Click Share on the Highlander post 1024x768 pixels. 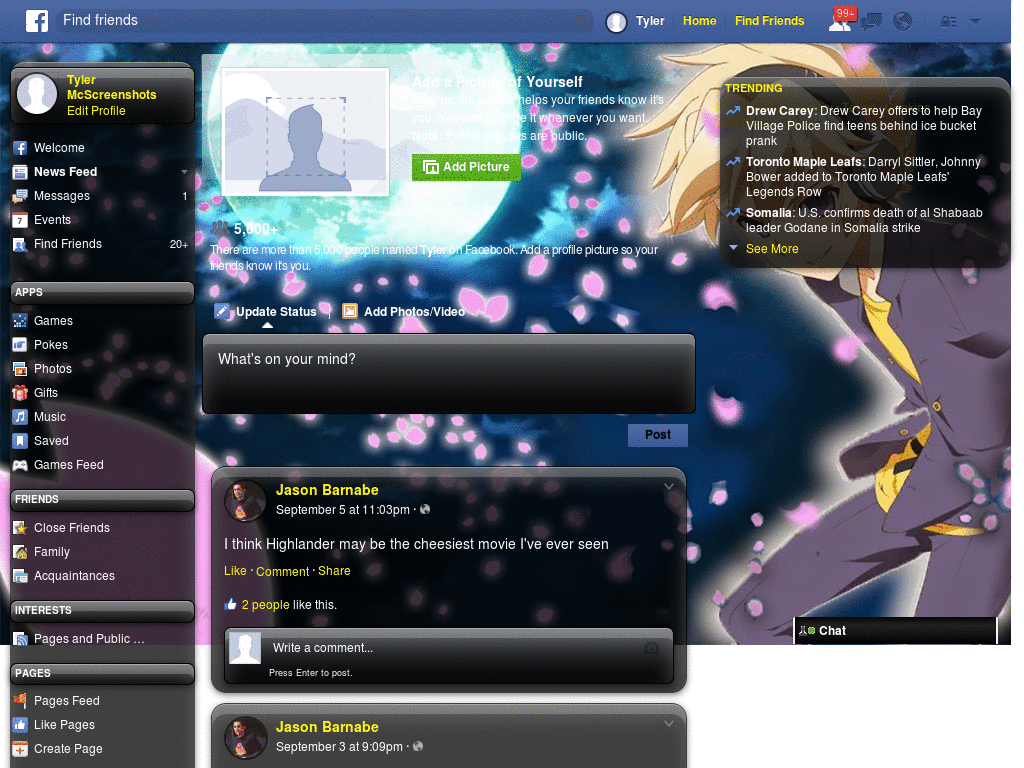(x=334, y=571)
